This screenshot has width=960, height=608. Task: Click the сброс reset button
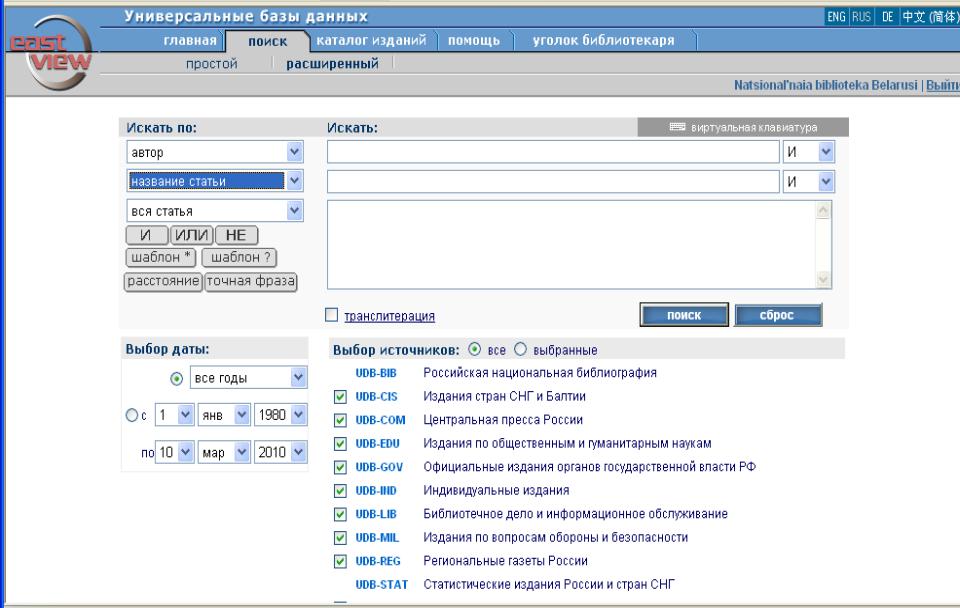pyautogui.click(x=778, y=315)
